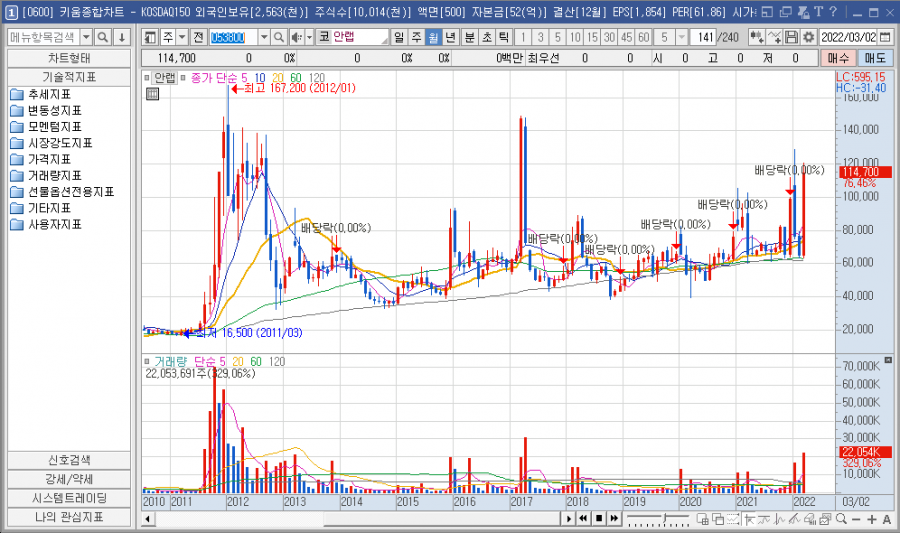
Task: Click the chart zoom slider handle at bottom
Action: (x=665, y=519)
